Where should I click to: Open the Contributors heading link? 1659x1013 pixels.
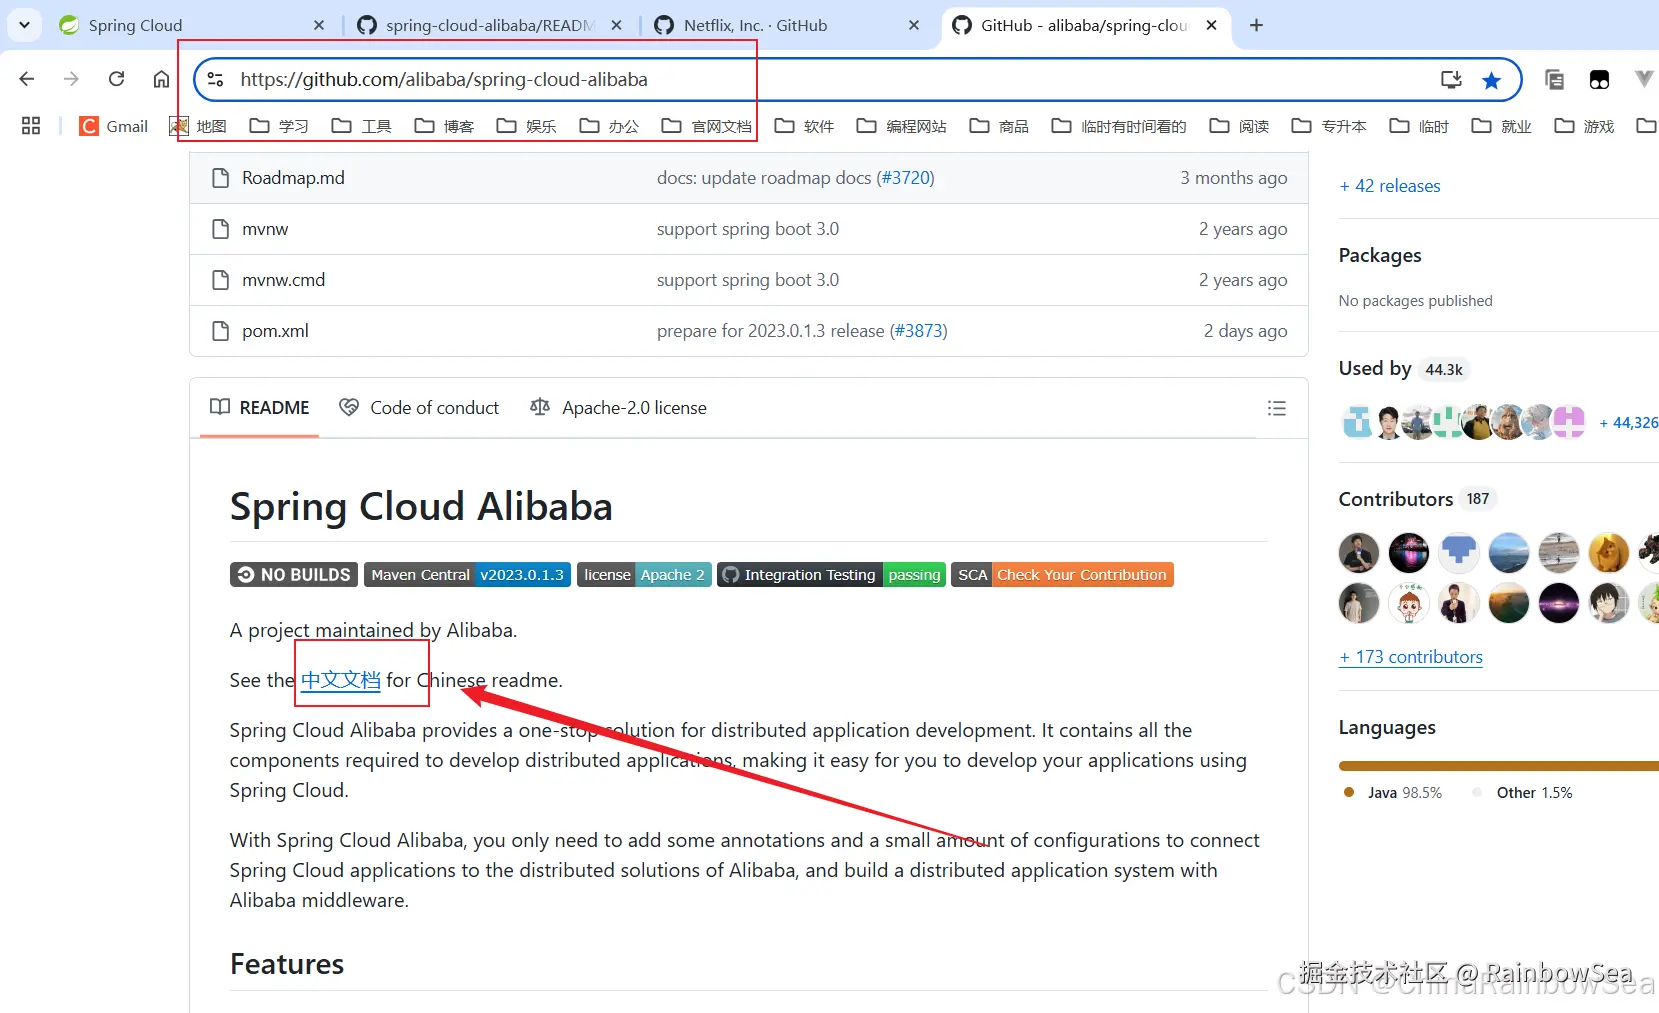click(x=1415, y=499)
